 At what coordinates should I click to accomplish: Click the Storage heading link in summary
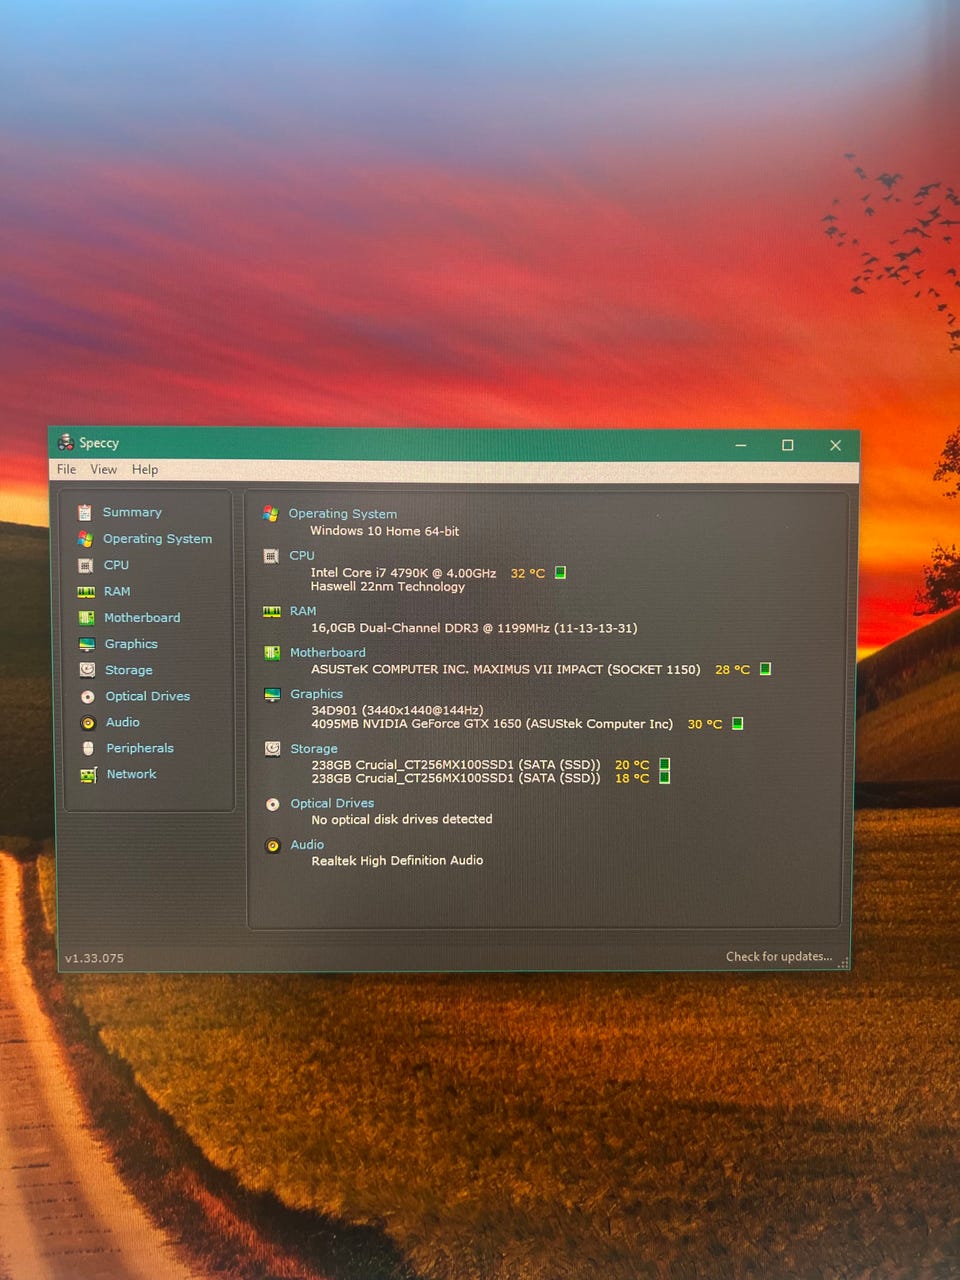(x=314, y=749)
